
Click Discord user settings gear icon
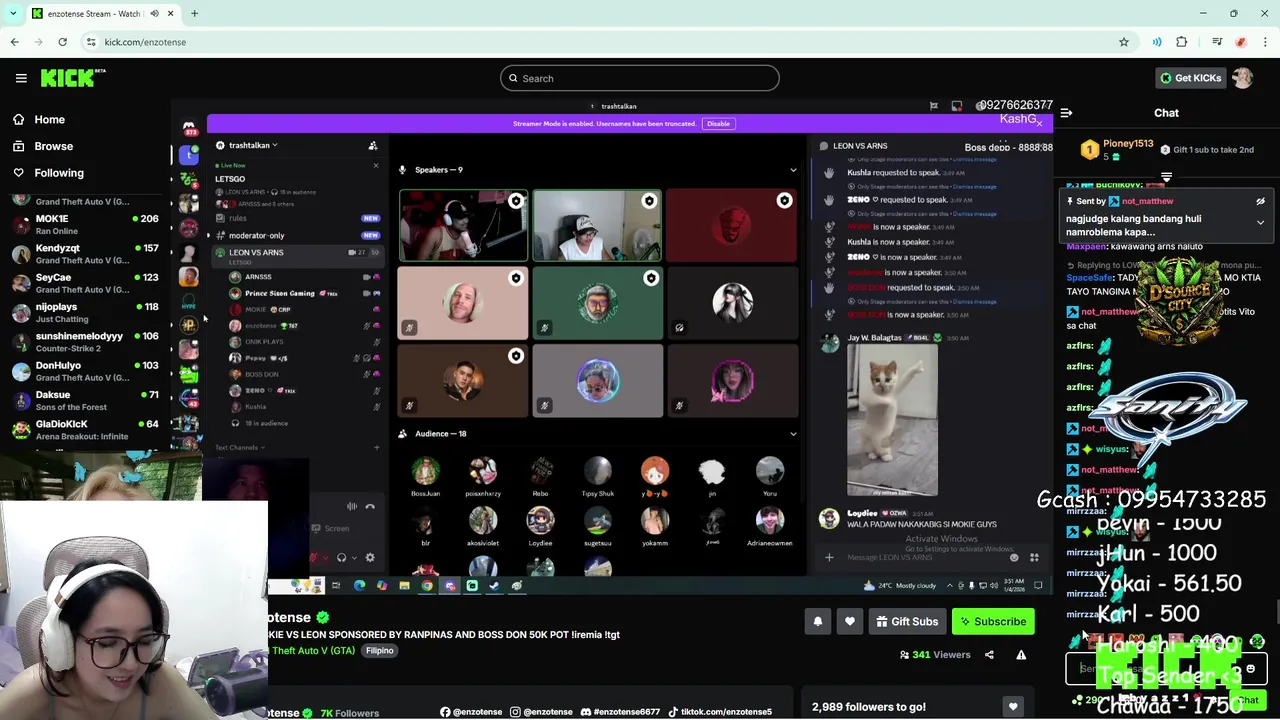pos(370,558)
